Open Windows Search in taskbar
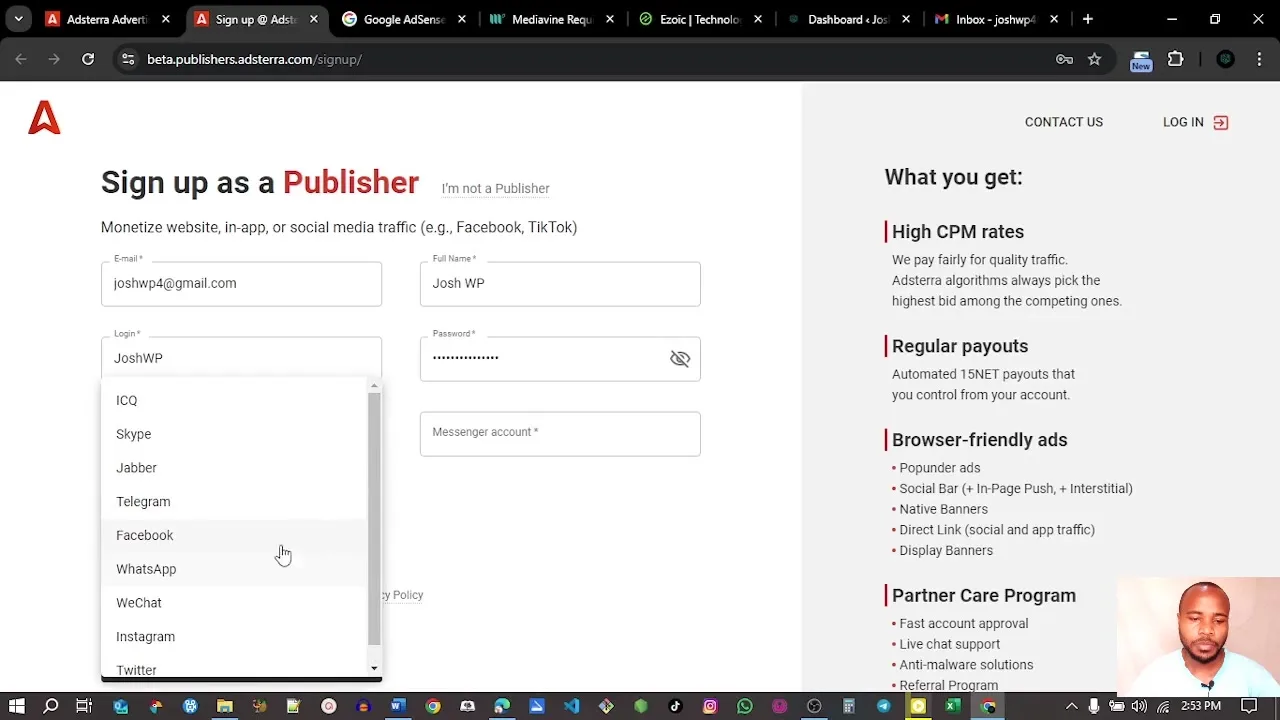 [51, 707]
